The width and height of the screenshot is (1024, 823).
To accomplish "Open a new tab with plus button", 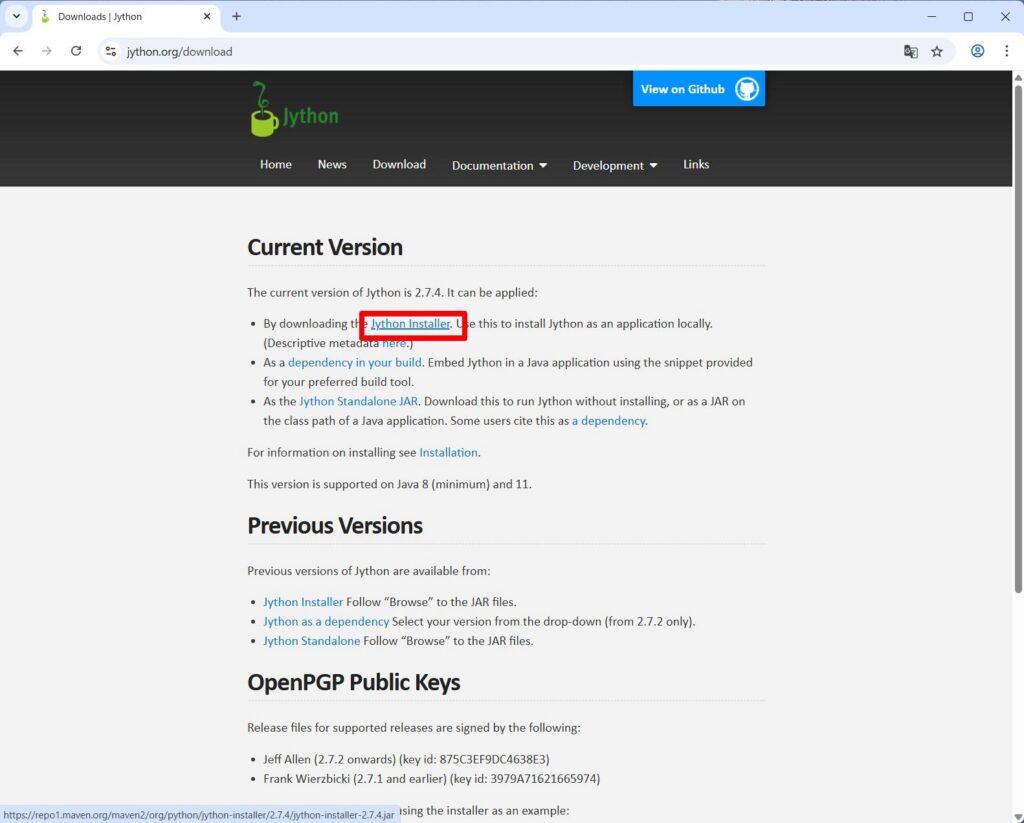I will [x=236, y=17].
